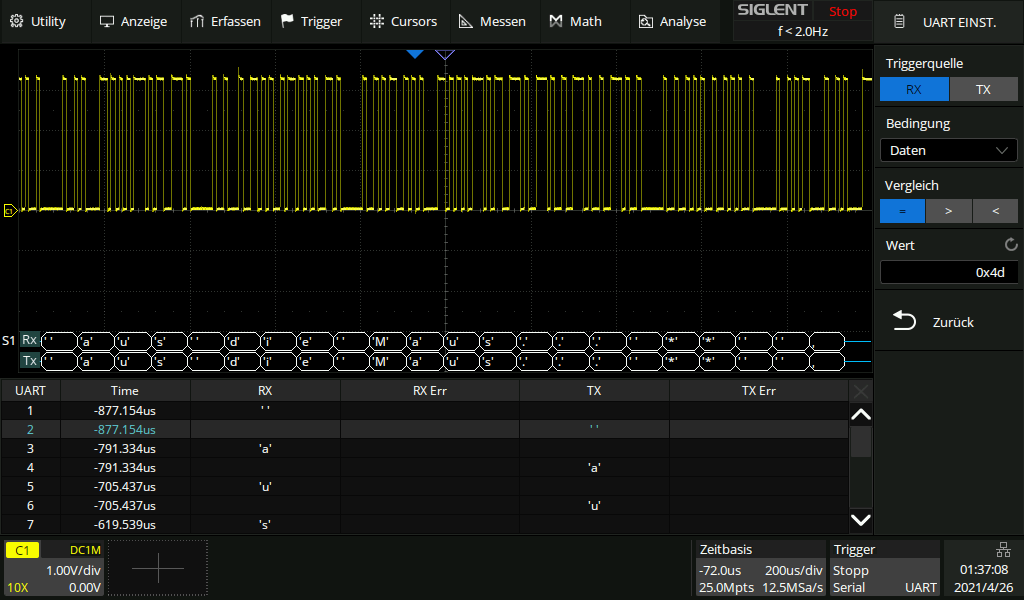The width and height of the screenshot is (1024, 600).
Task: Close the UART decode table with X
Action: (860, 391)
